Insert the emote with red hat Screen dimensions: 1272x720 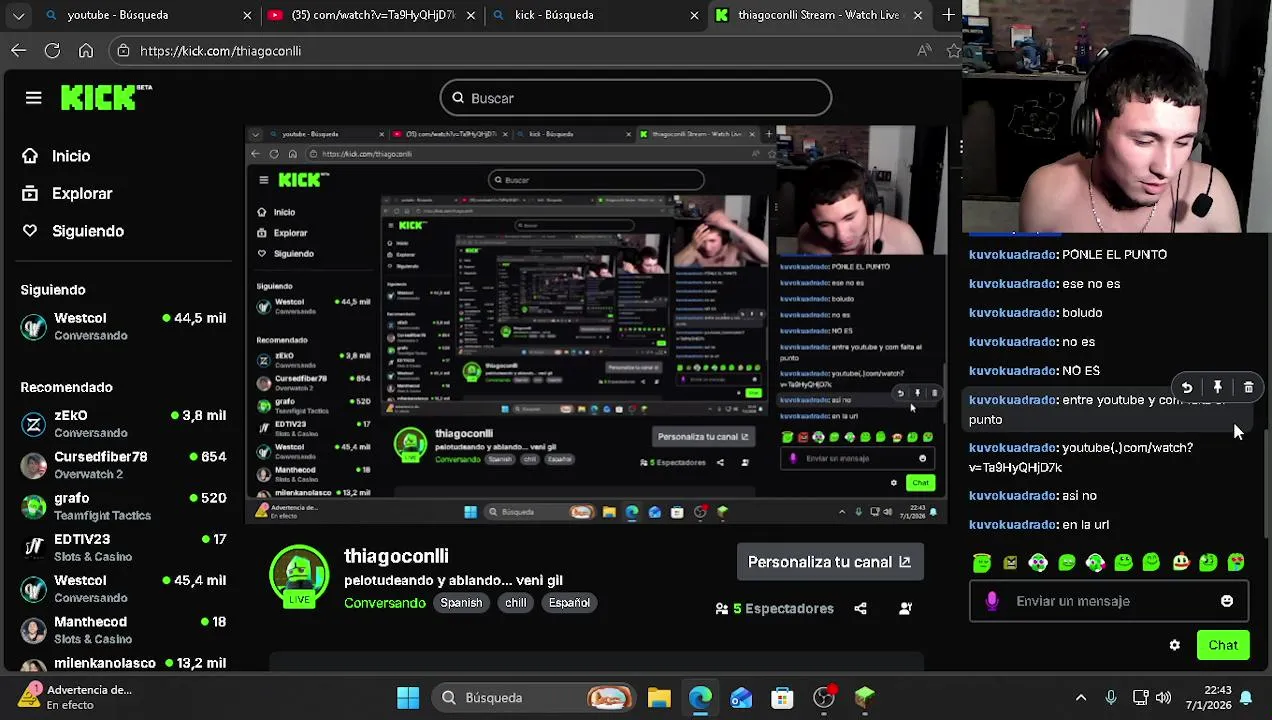1180,563
